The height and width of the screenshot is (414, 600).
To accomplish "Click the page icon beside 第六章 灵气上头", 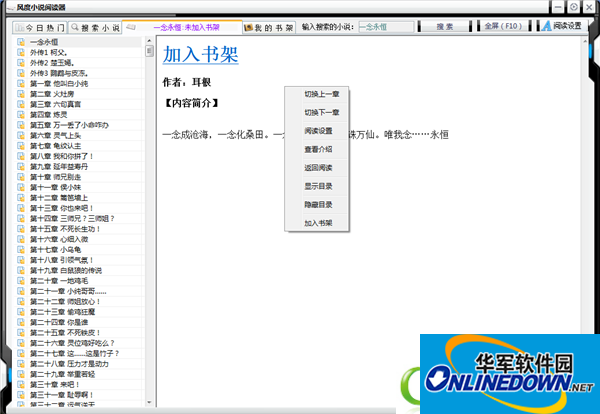I will [21, 135].
